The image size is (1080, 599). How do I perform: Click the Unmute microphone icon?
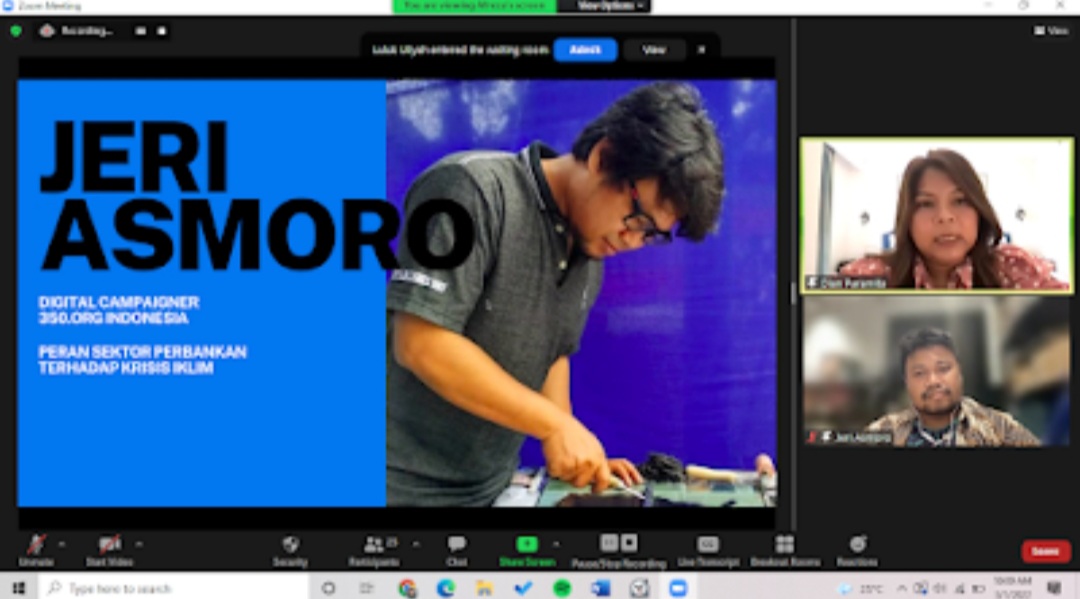click(36, 545)
